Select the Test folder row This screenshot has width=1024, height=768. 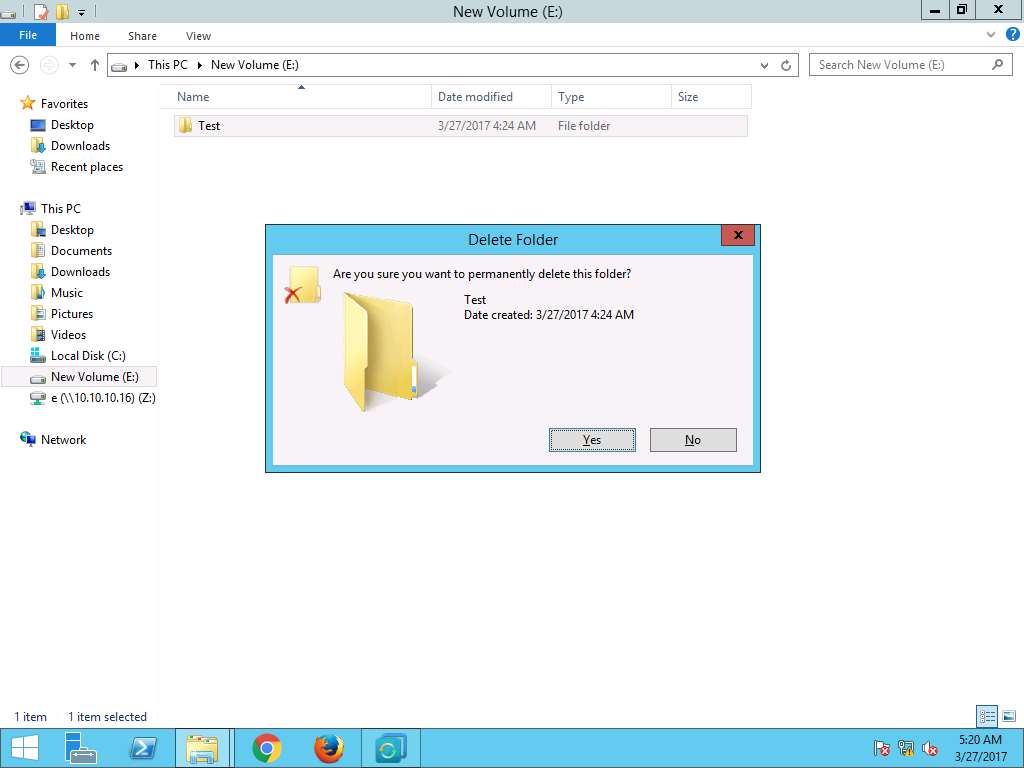pos(460,125)
